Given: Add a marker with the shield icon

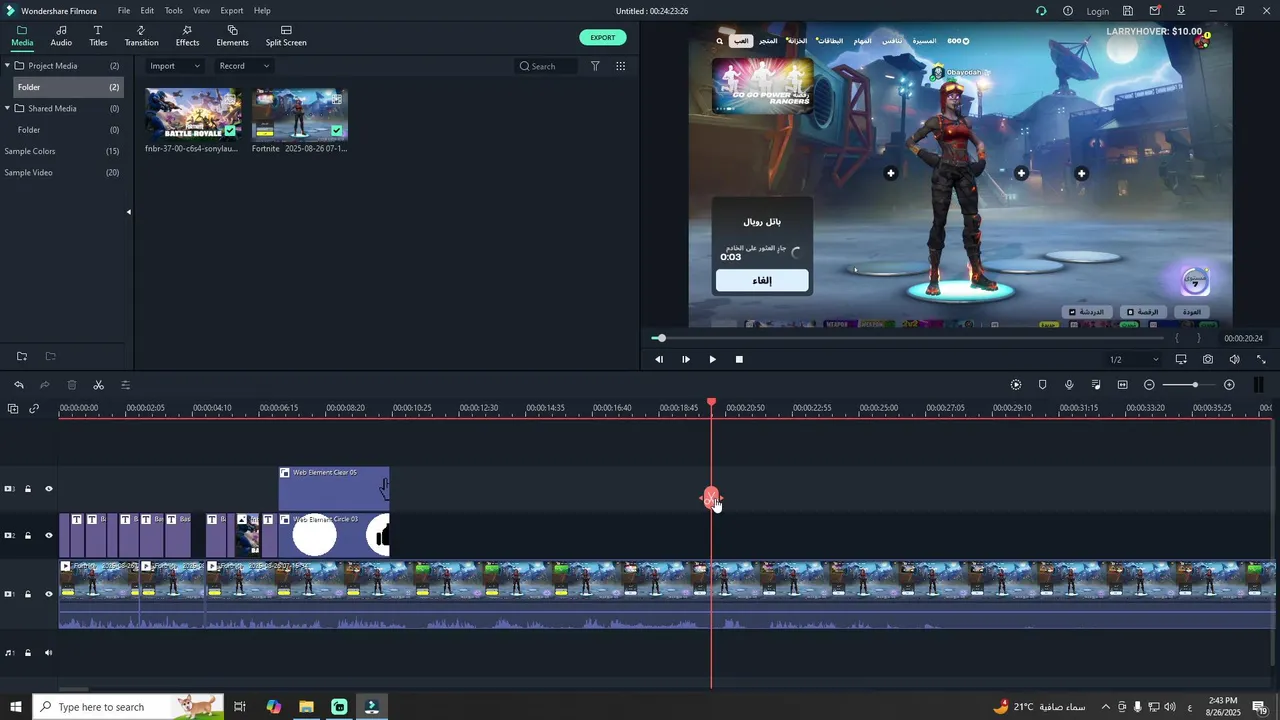Looking at the screenshot, I should coord(1042,385).
